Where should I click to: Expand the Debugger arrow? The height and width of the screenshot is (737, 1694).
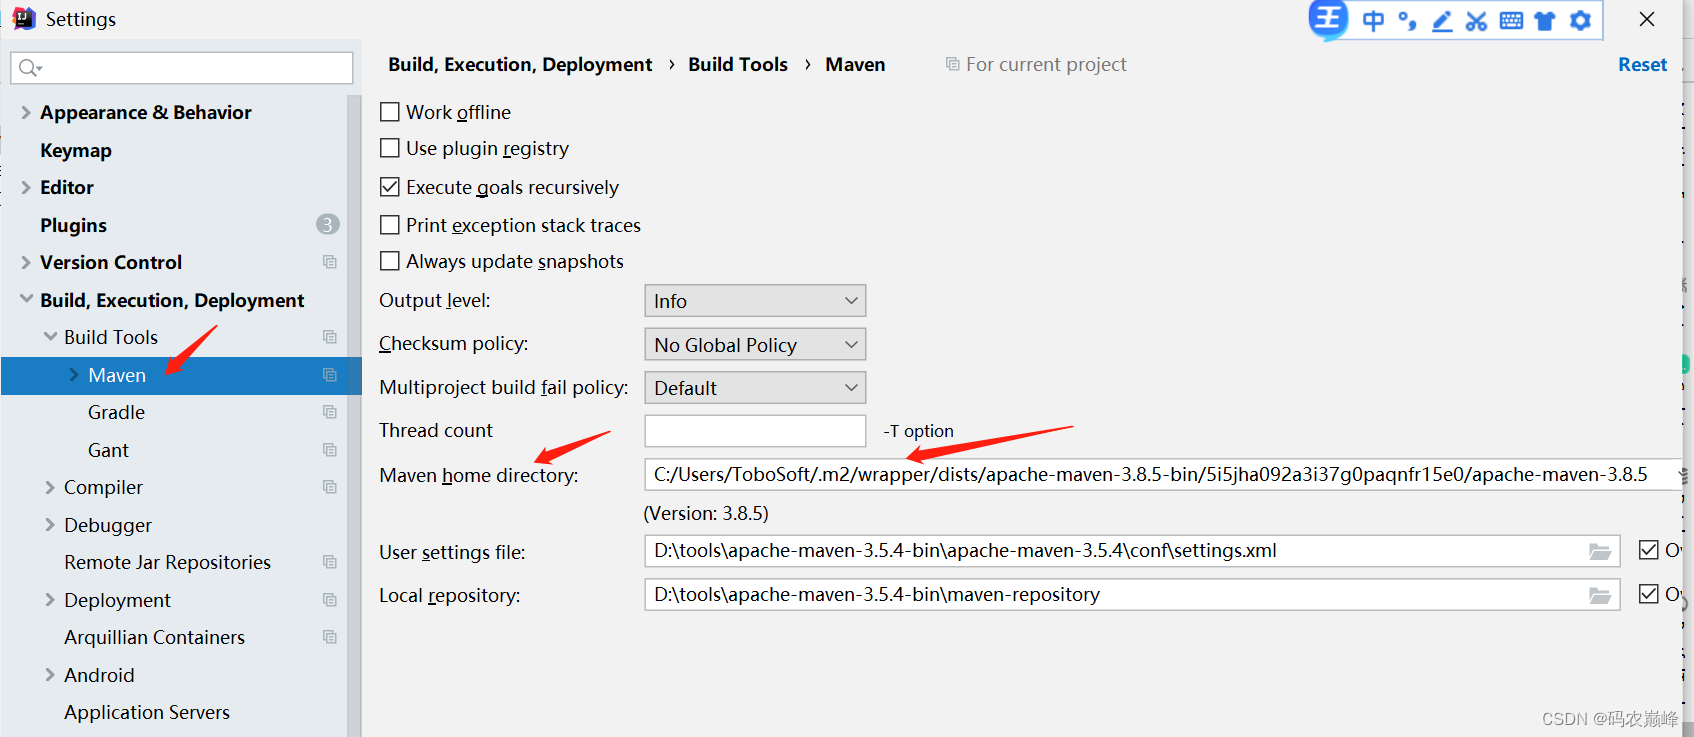click(50, 525)
